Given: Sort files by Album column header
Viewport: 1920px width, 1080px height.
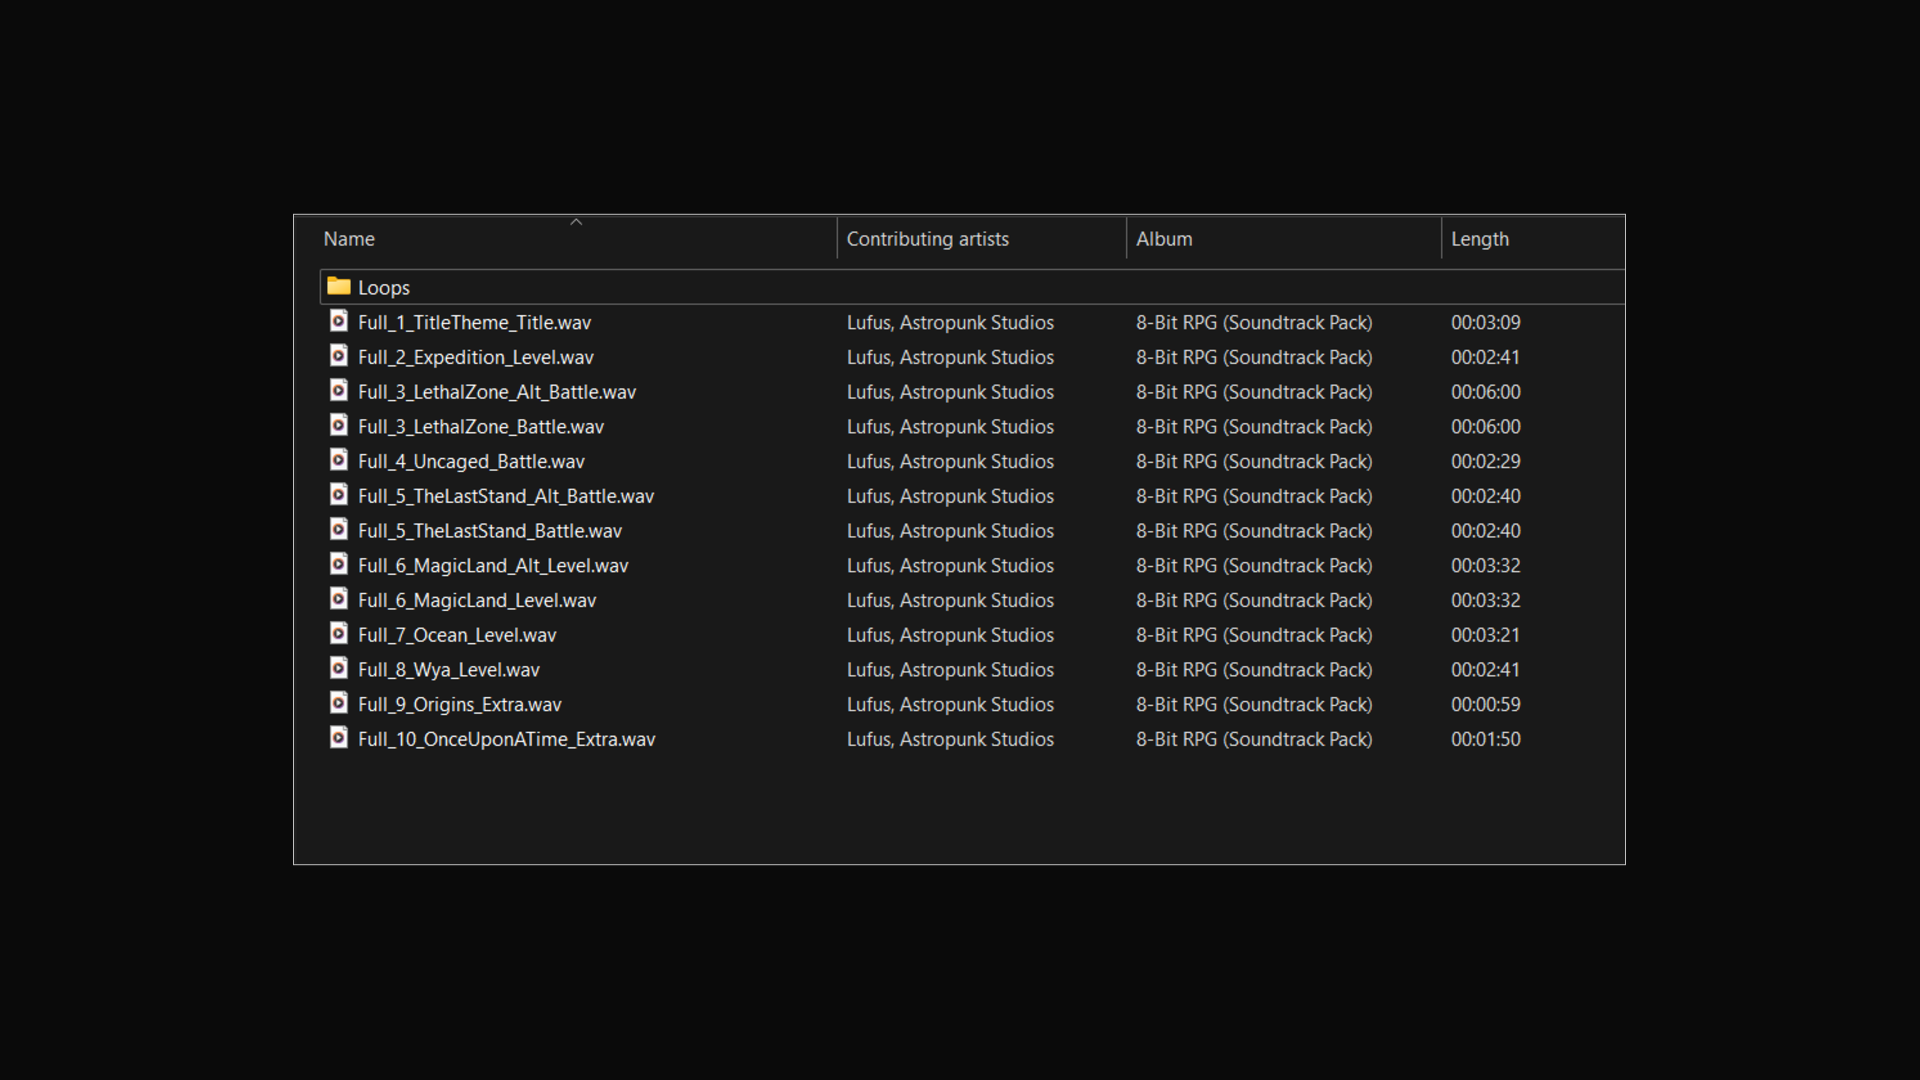Looking at the screenshot, I should coord(1164,239).
